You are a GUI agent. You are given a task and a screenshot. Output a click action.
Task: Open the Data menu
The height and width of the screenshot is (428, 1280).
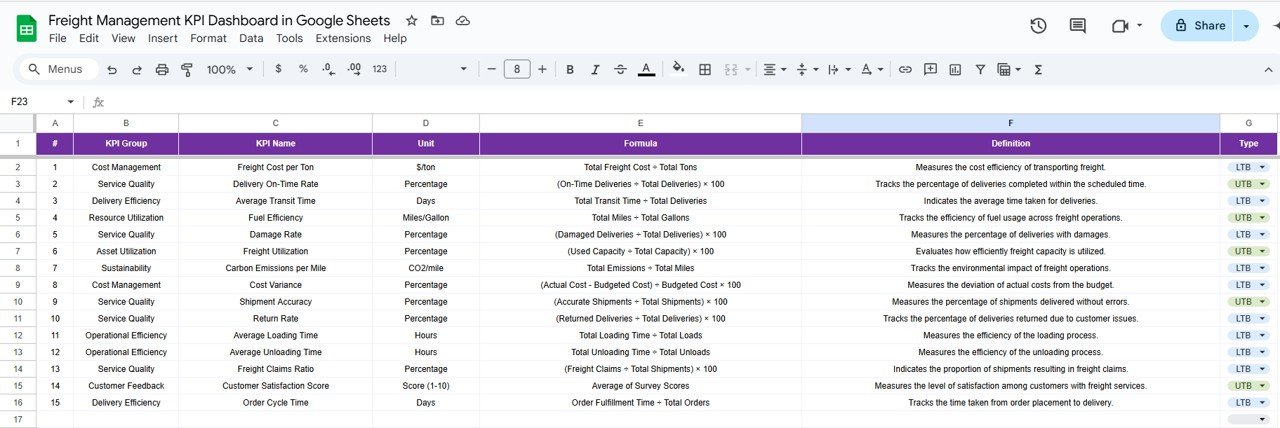(251, 38)
